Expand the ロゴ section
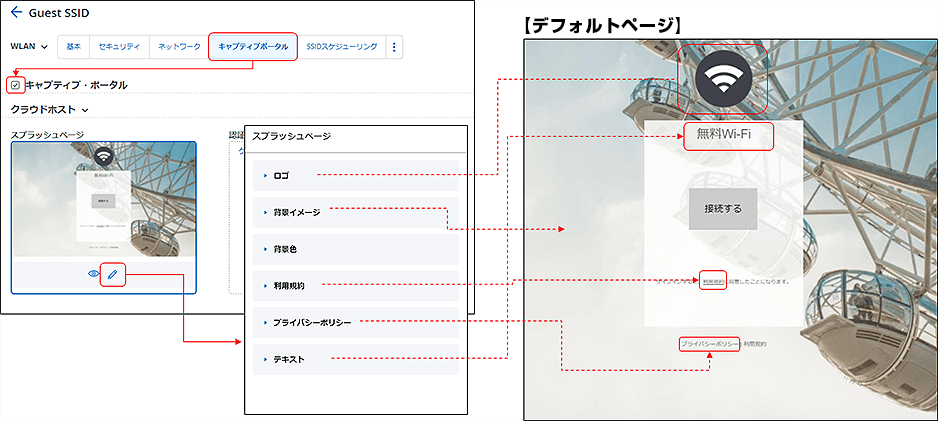 pyautogui.click(x=355, y=175)
